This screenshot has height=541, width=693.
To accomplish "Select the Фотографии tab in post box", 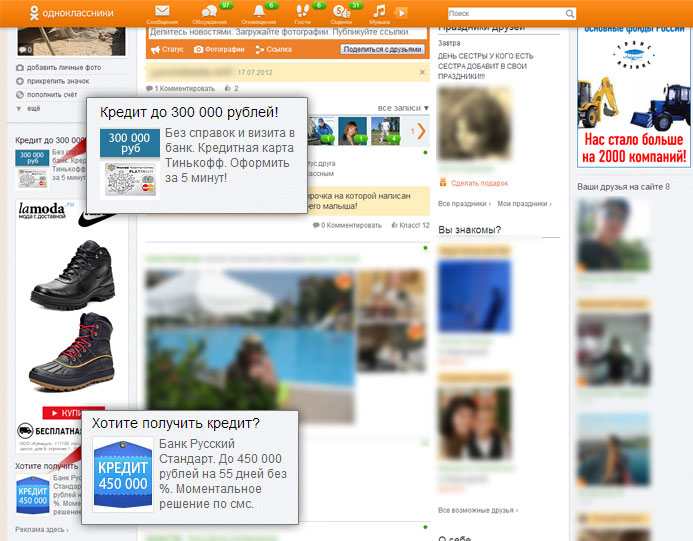I will click(x=219, y=50).
